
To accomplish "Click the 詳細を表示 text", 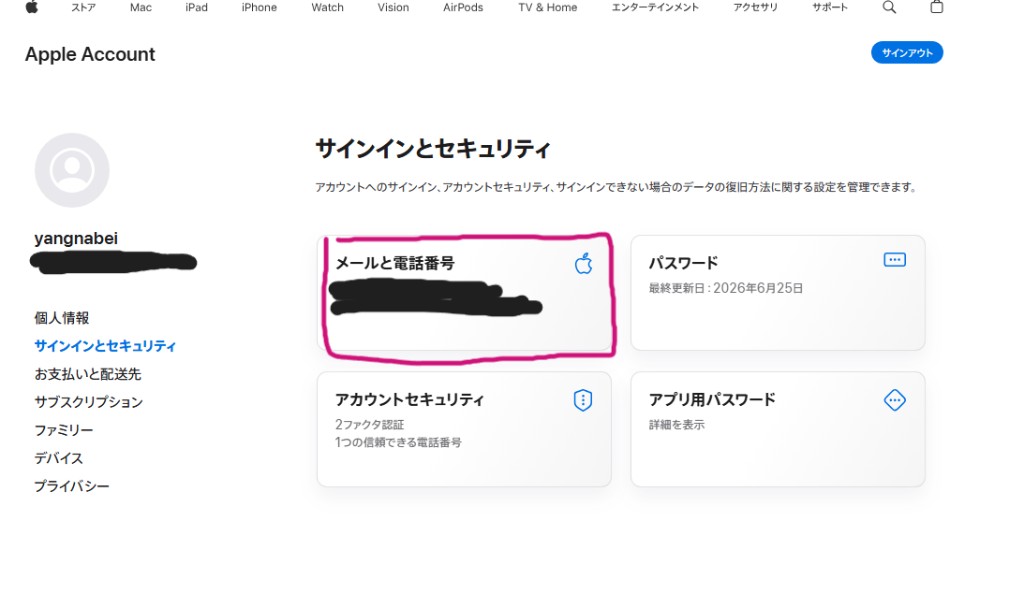I will pos(677,424).
